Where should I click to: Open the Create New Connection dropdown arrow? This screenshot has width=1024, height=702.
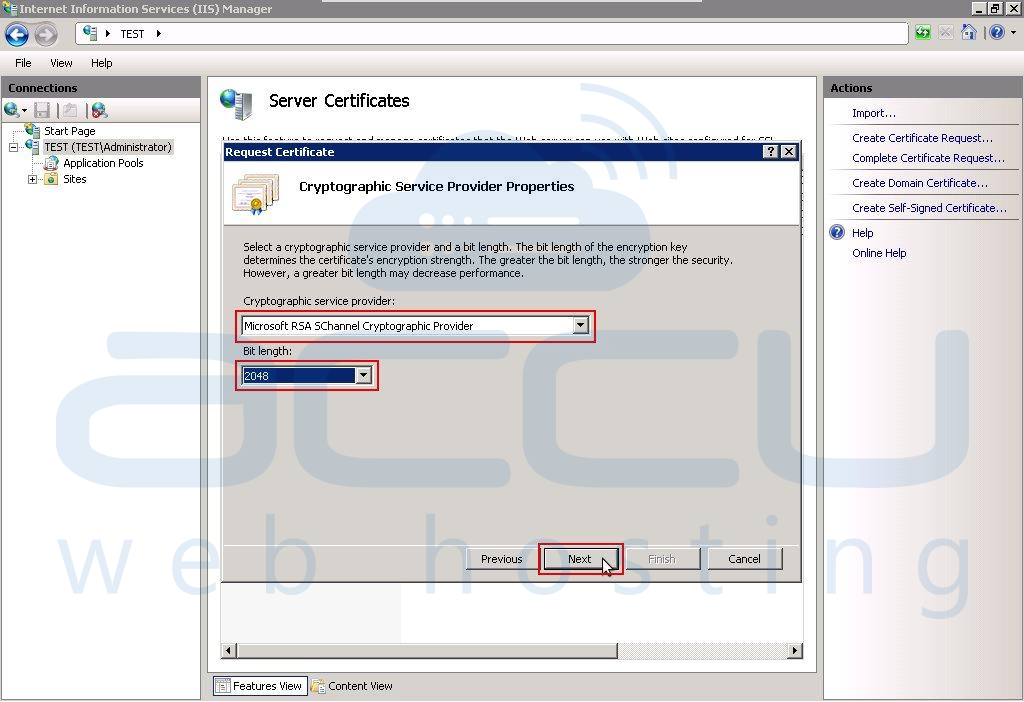click(24, 110)
